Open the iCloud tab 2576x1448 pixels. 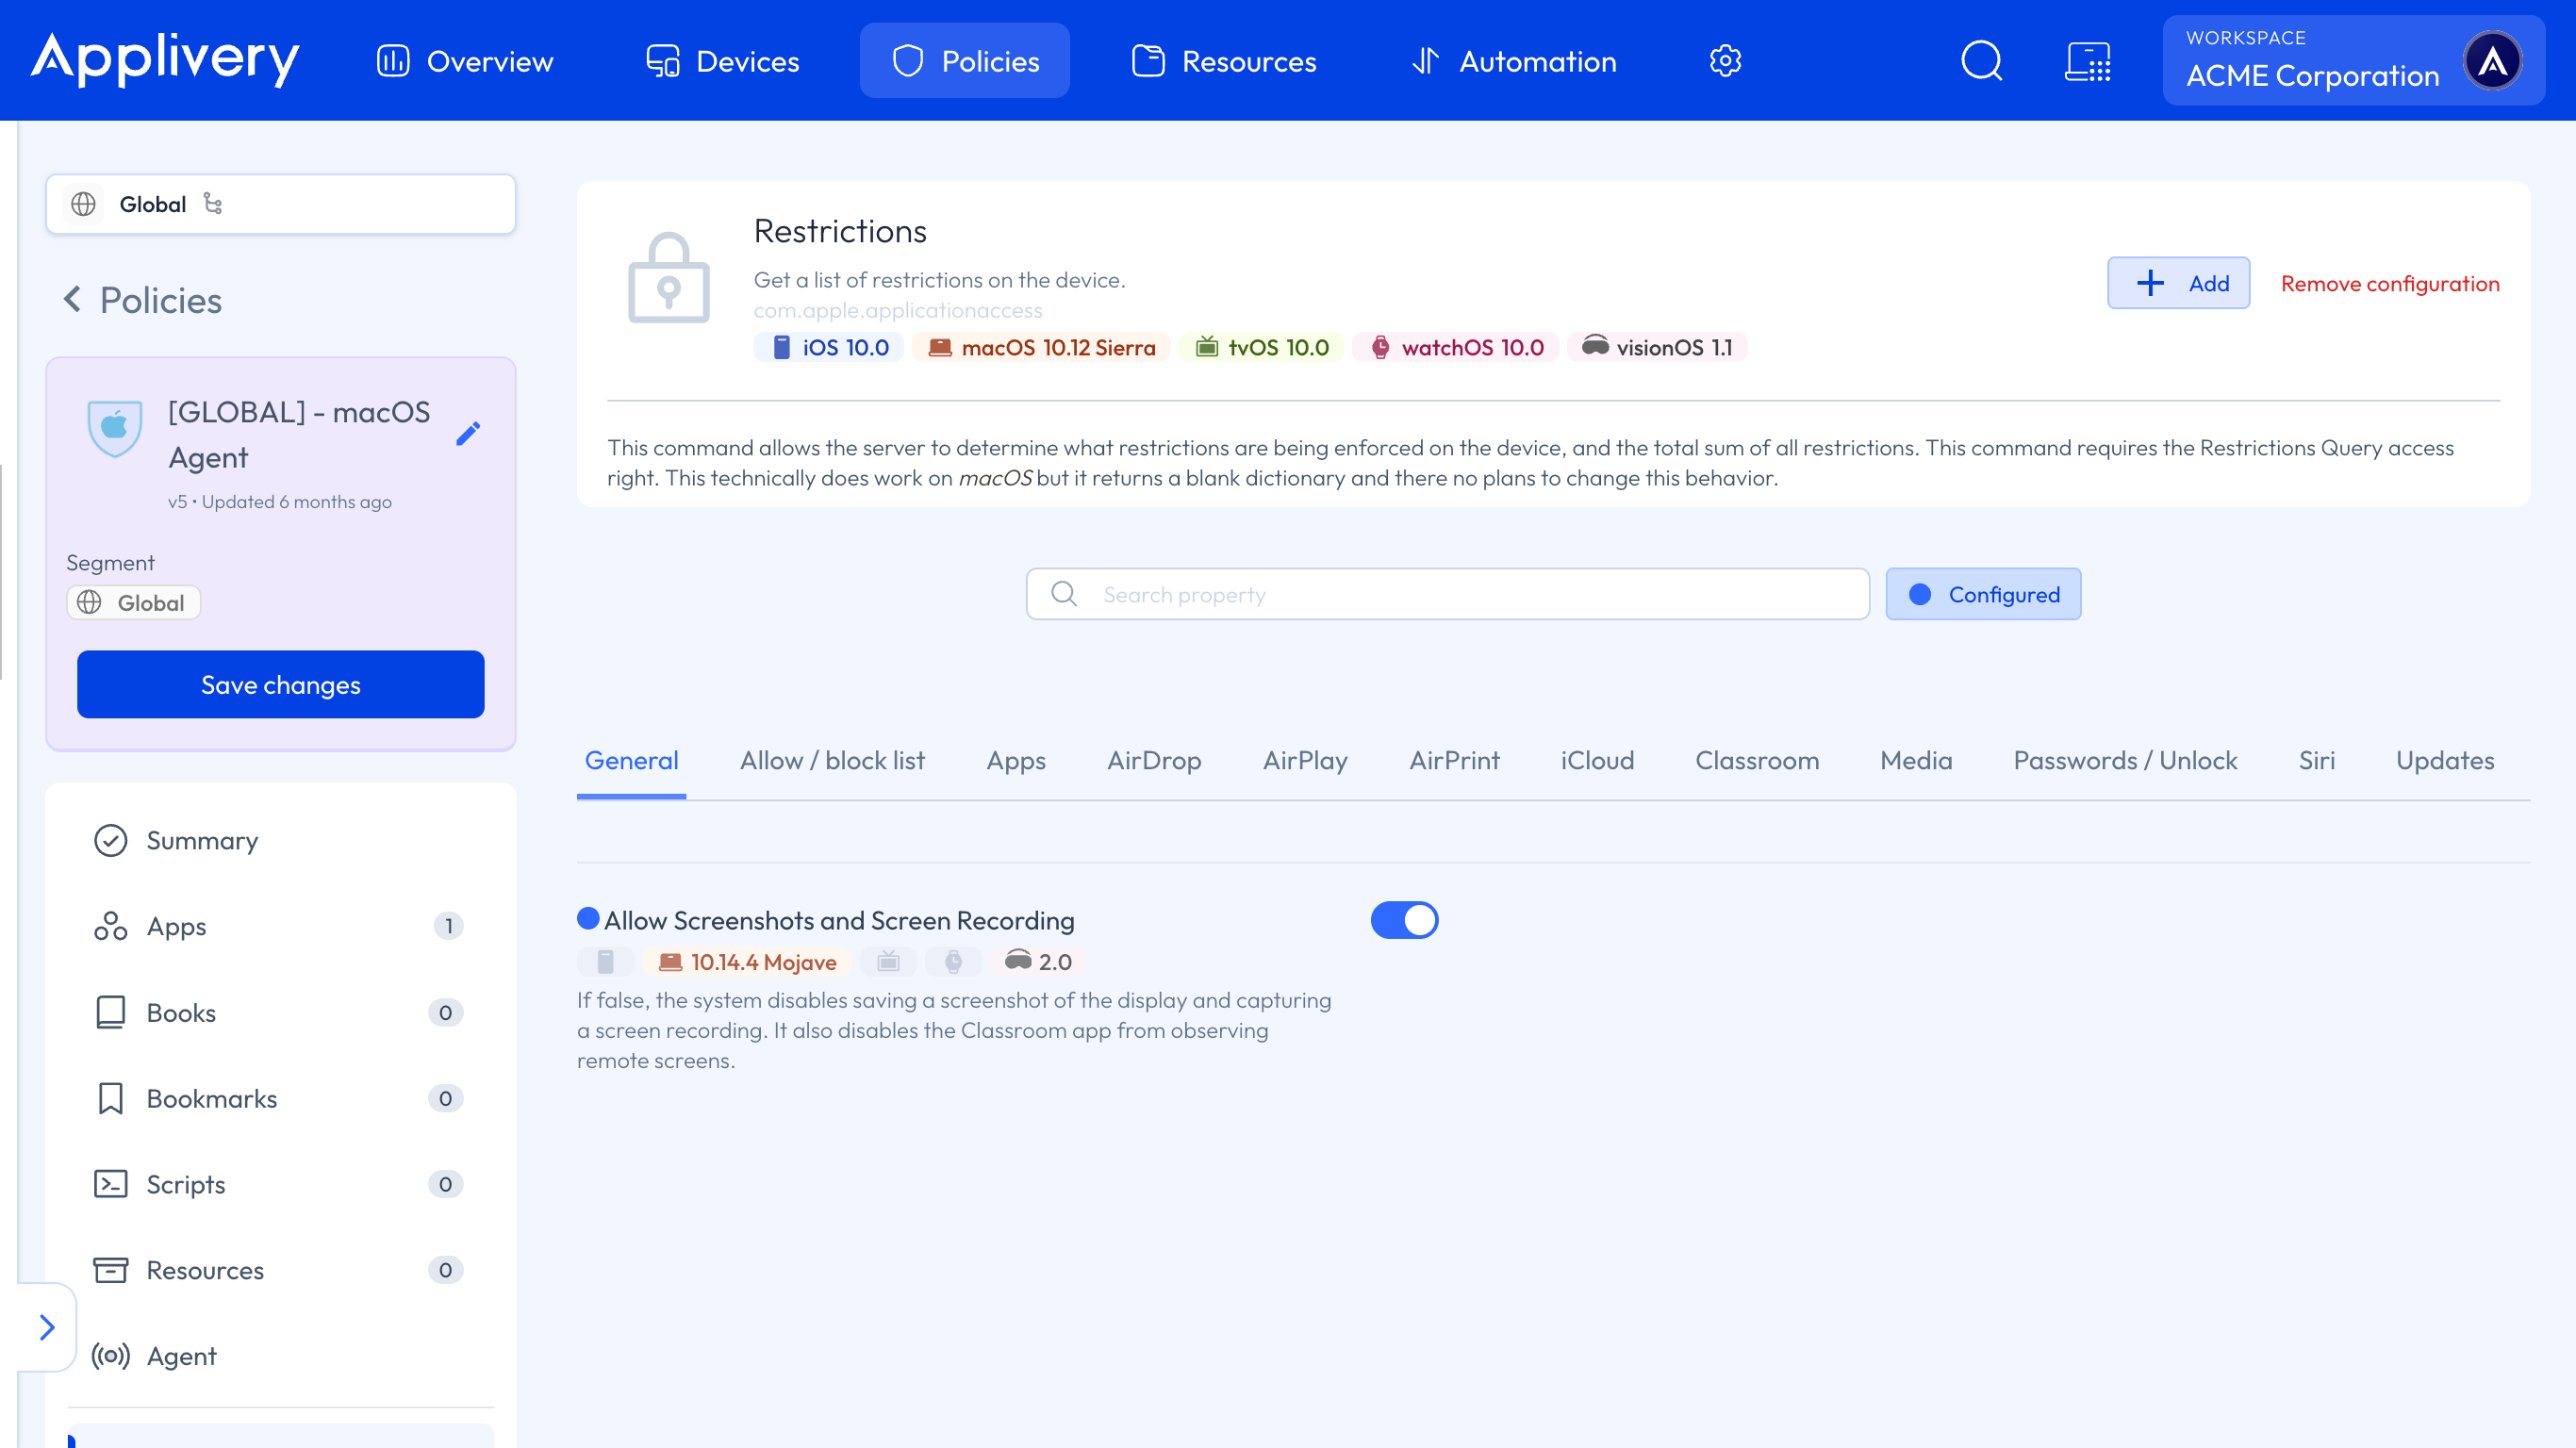(x=1597, y=760)
